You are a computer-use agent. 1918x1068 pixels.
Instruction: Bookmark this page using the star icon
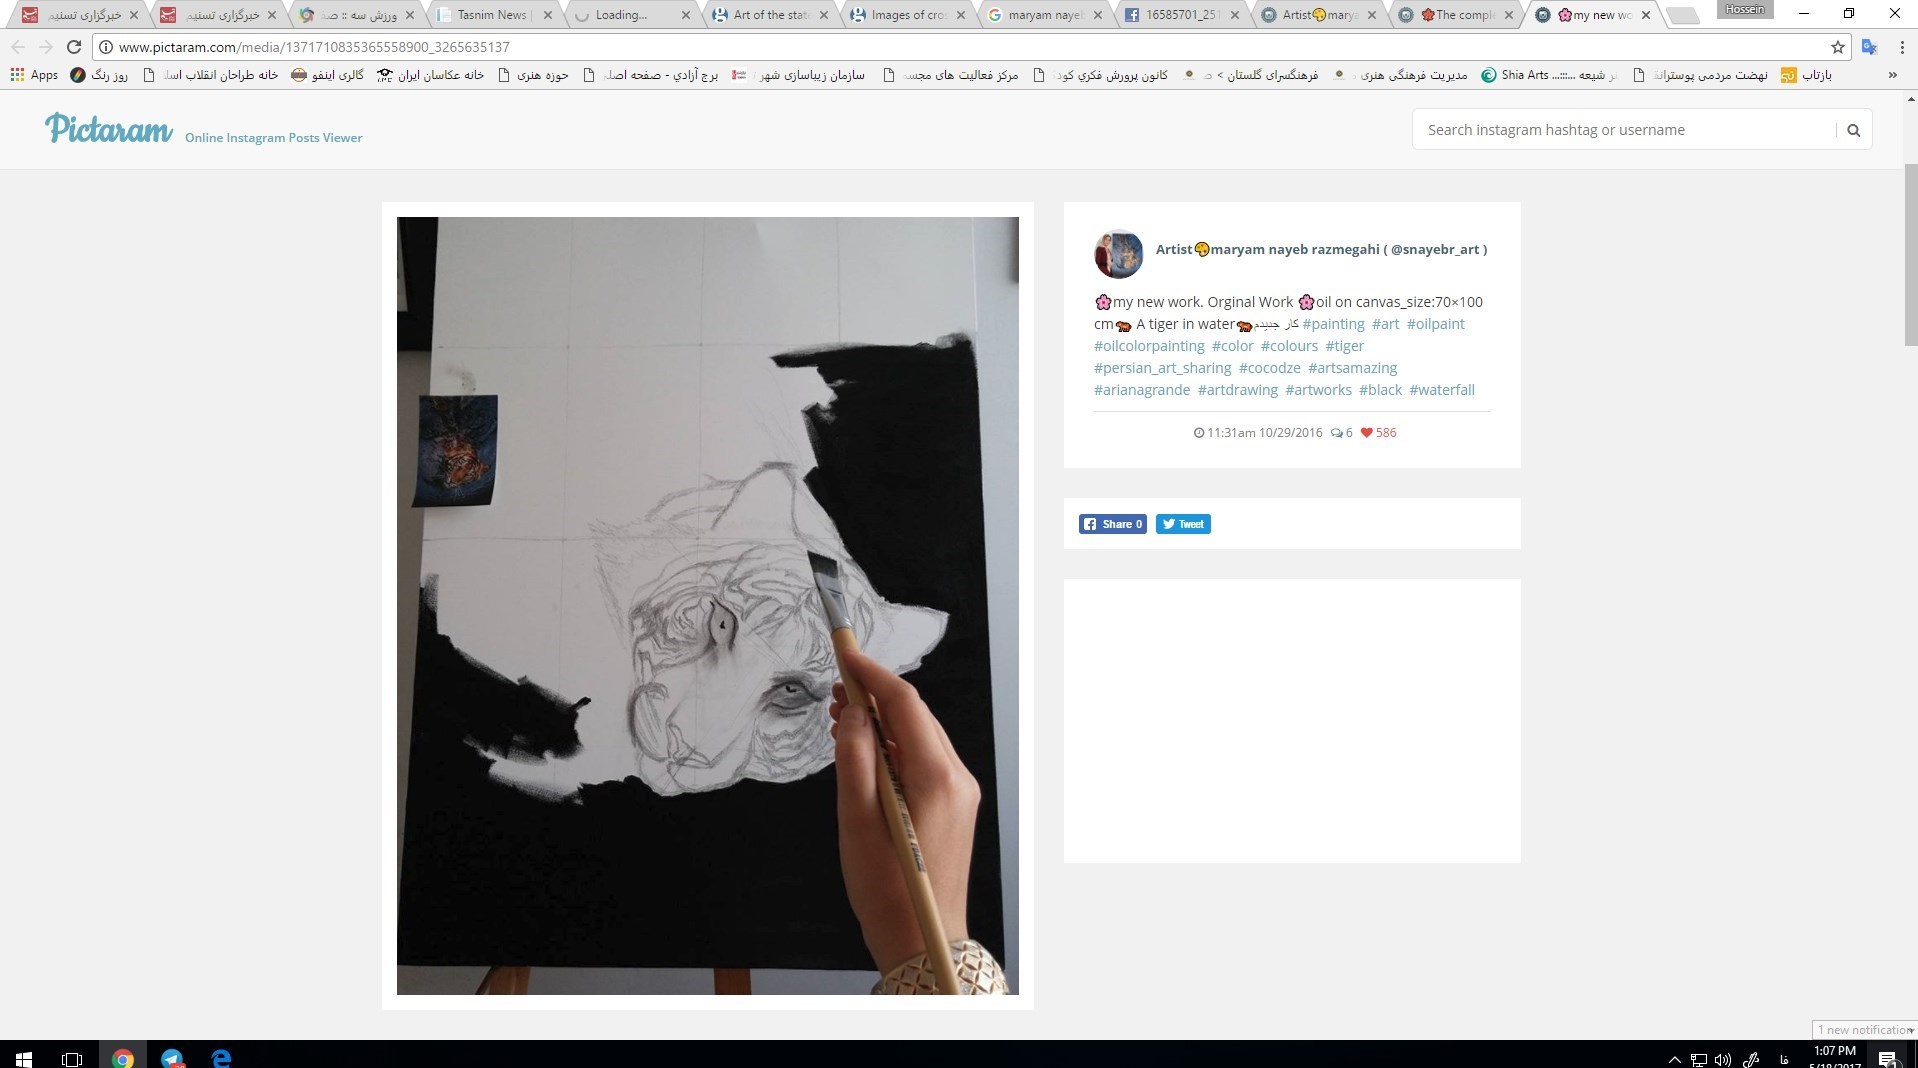[1837, 47]
